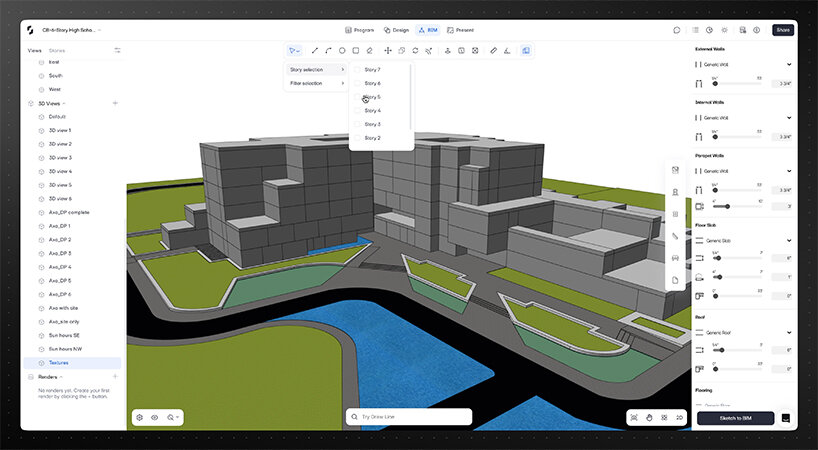Select the eraser tool
The width and height of the screenshot is (818, 450).
click(369, 50)
